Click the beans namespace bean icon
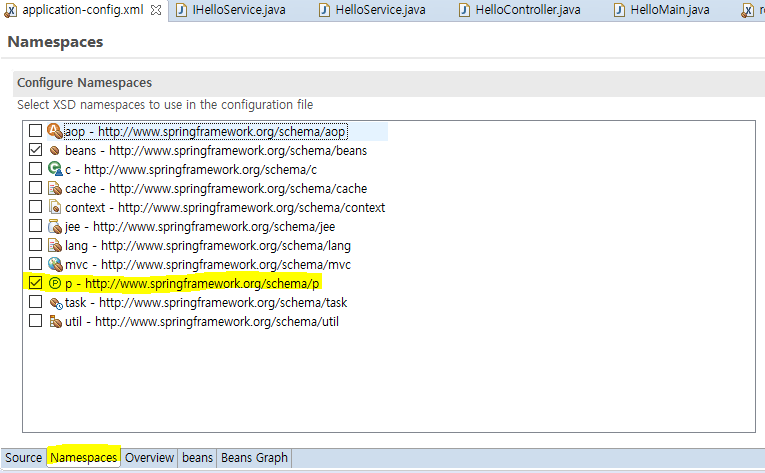Image resolution: width=765 pixels, height=473 pixels. point(55,150)
